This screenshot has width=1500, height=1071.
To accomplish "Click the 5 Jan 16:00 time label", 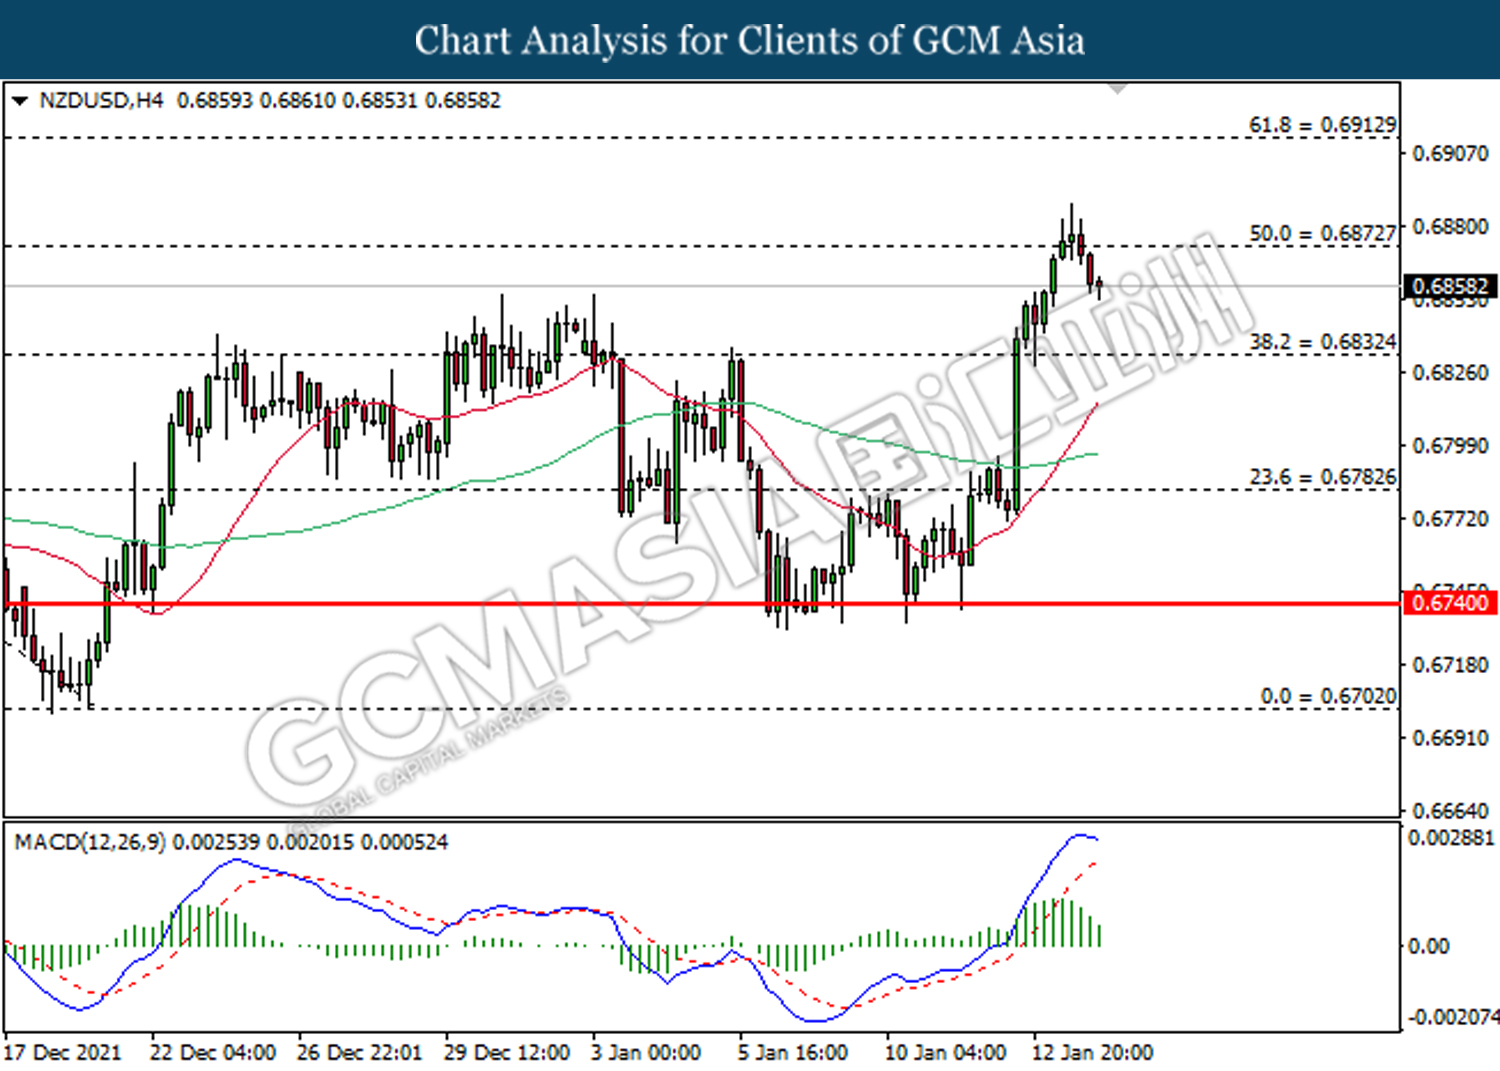I will (793, 1053).
